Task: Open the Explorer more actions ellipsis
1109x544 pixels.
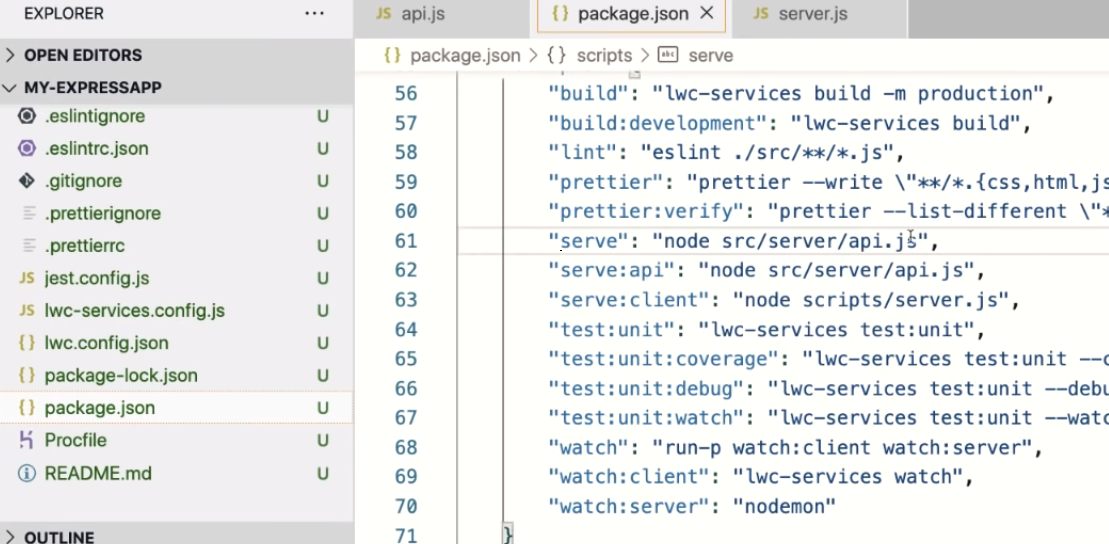Action: [314, 14]
